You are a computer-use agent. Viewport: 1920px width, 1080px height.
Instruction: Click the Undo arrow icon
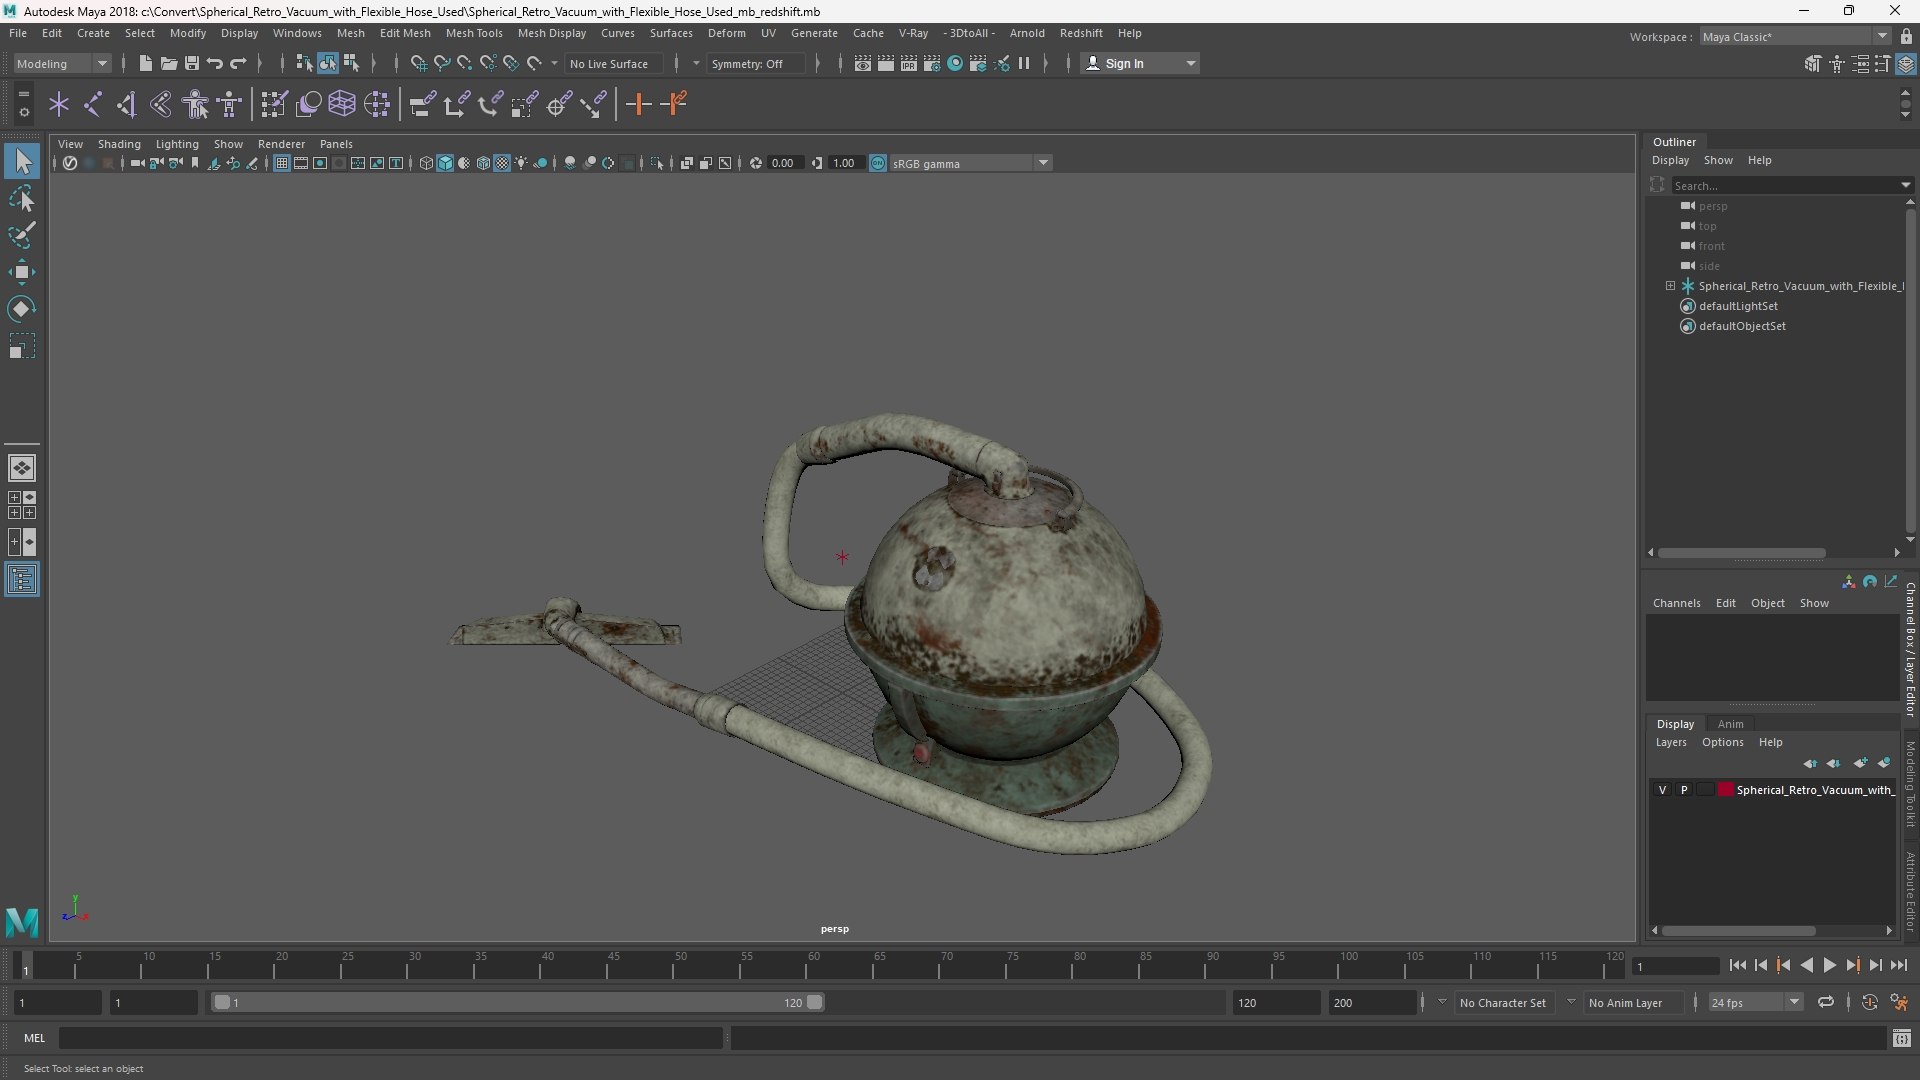tap(214, 63)
